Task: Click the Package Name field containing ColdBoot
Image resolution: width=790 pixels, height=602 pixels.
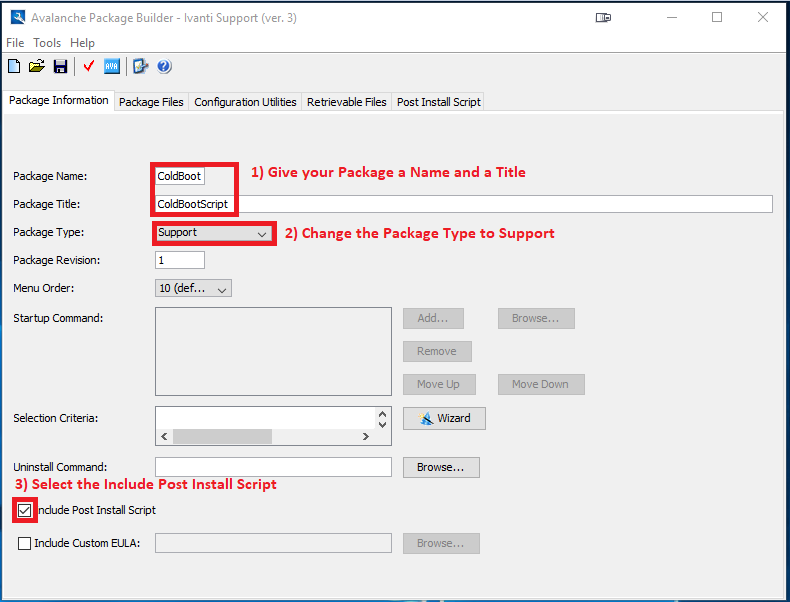Action: point(180,176)
